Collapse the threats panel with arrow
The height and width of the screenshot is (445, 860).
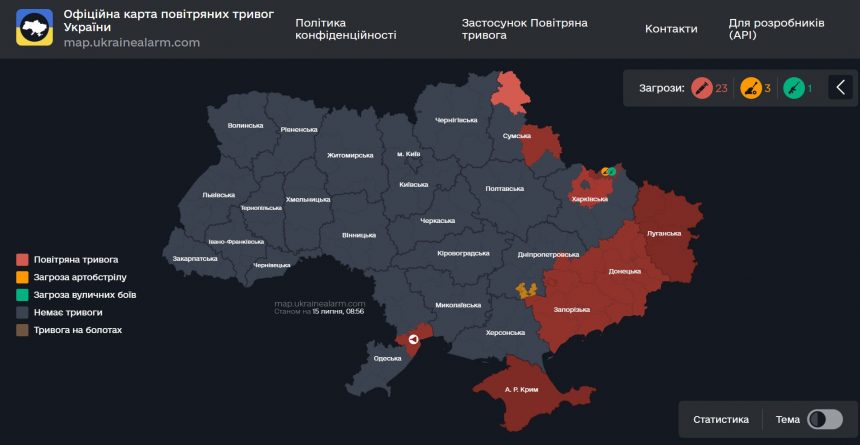coord(840,87)
